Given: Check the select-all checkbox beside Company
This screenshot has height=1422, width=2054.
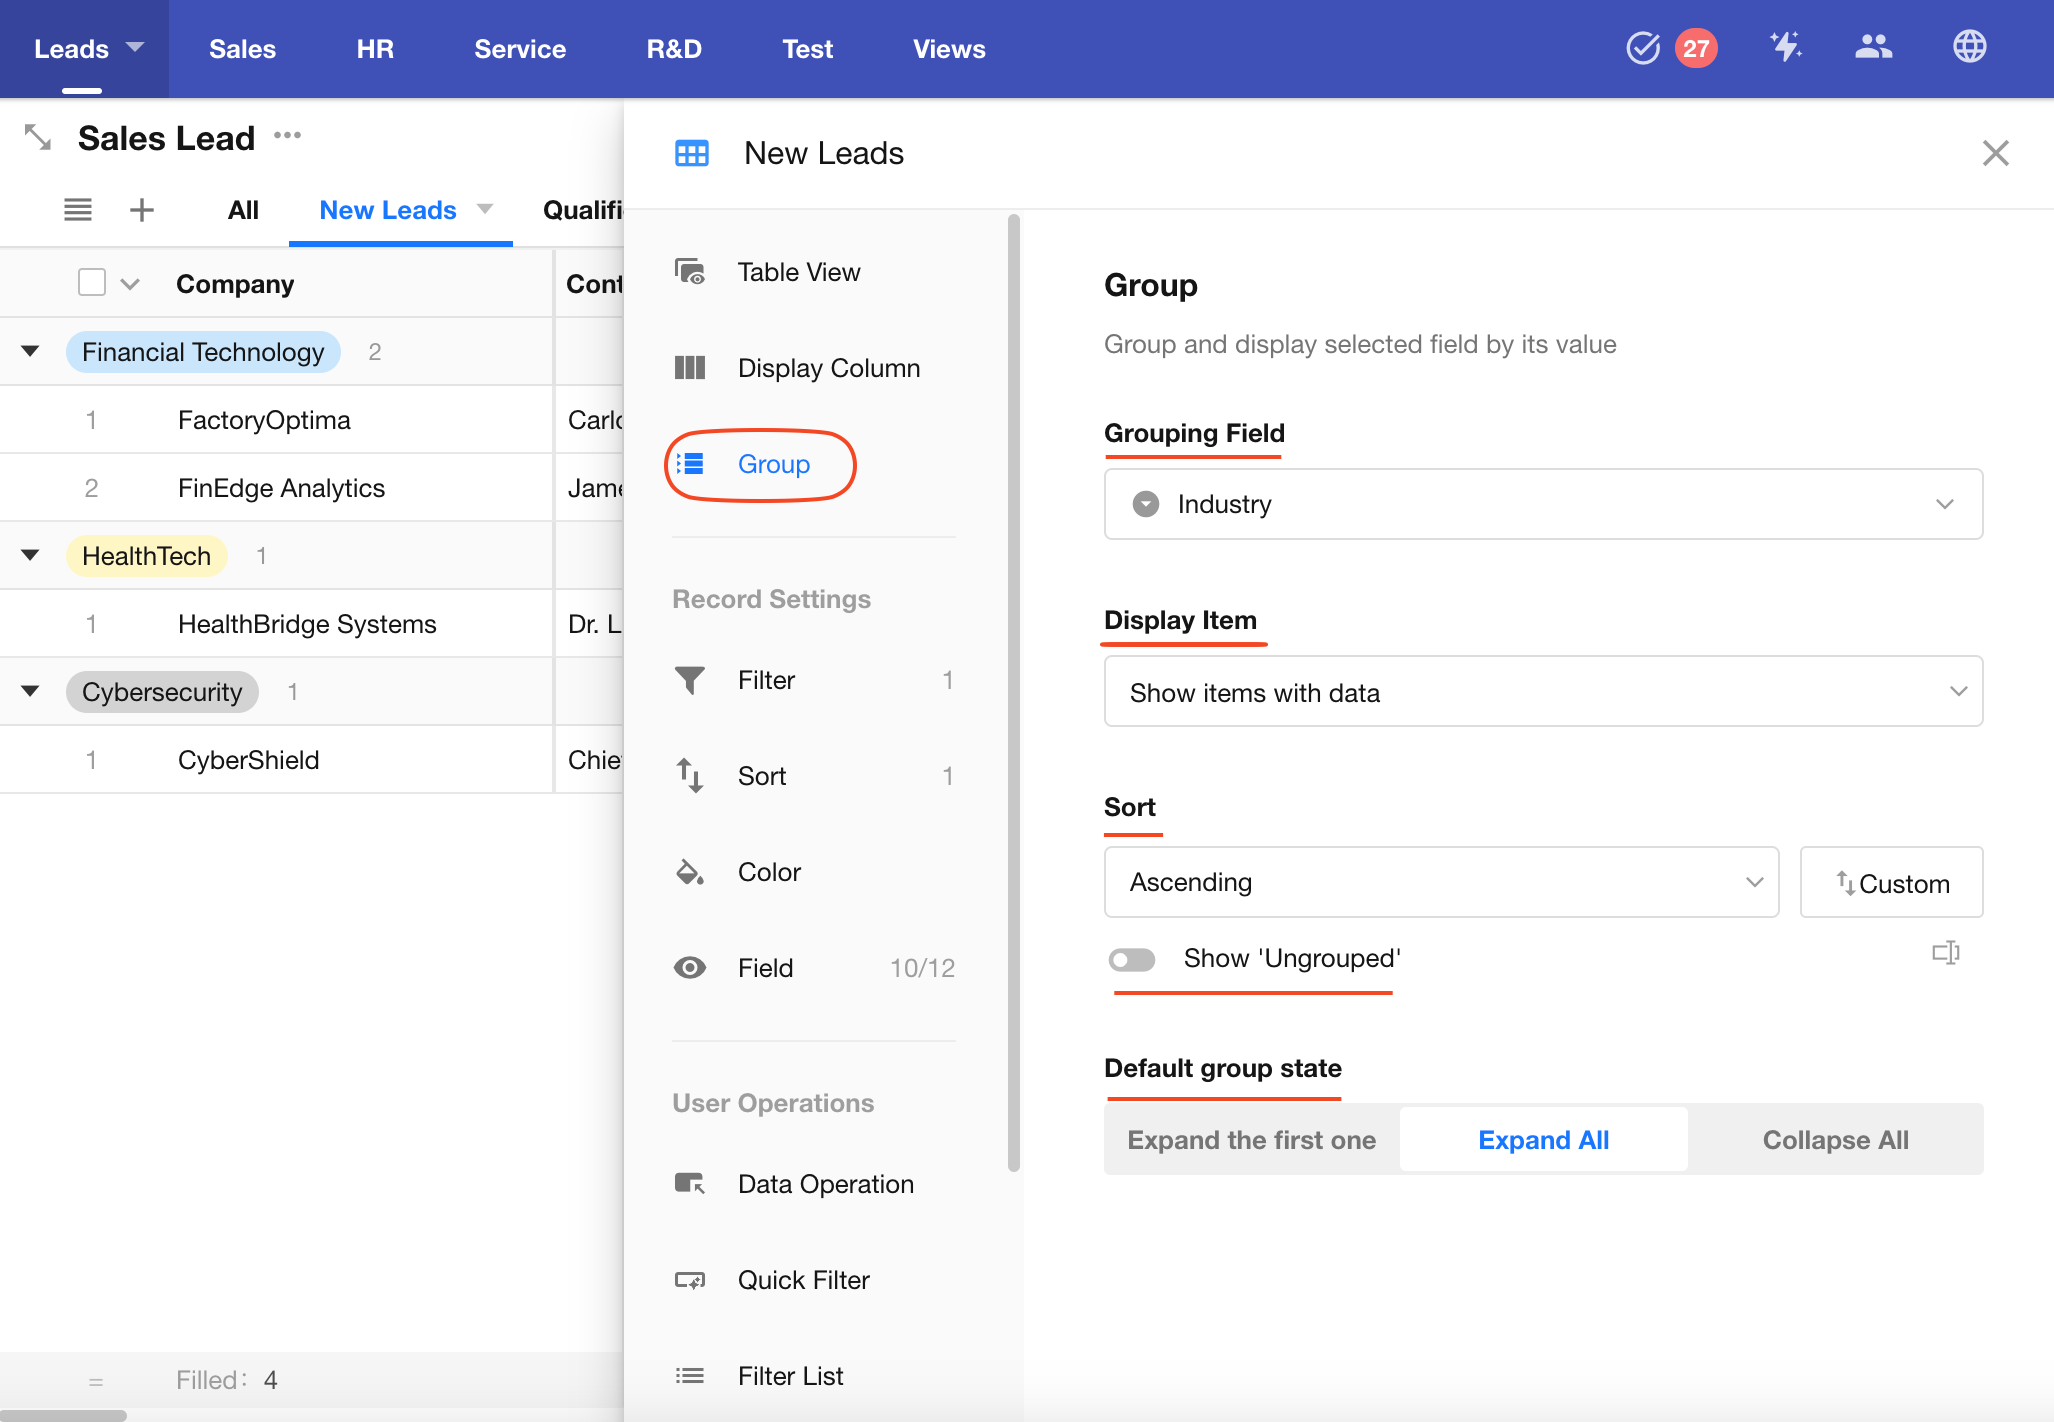Looking at the screenshot, I should point(92,283).
